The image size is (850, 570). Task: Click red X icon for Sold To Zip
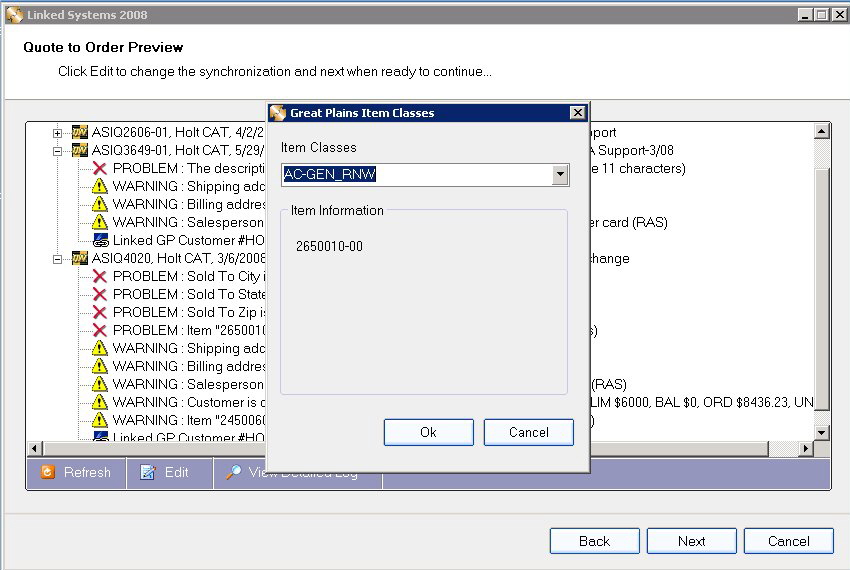[x=100, y=312]
